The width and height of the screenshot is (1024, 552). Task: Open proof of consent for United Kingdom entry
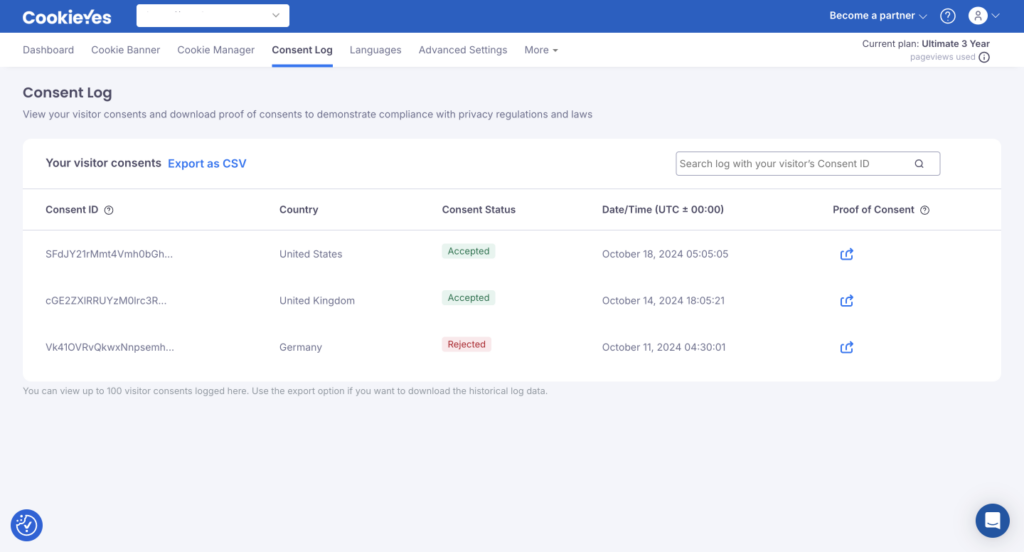coord(846,300)
